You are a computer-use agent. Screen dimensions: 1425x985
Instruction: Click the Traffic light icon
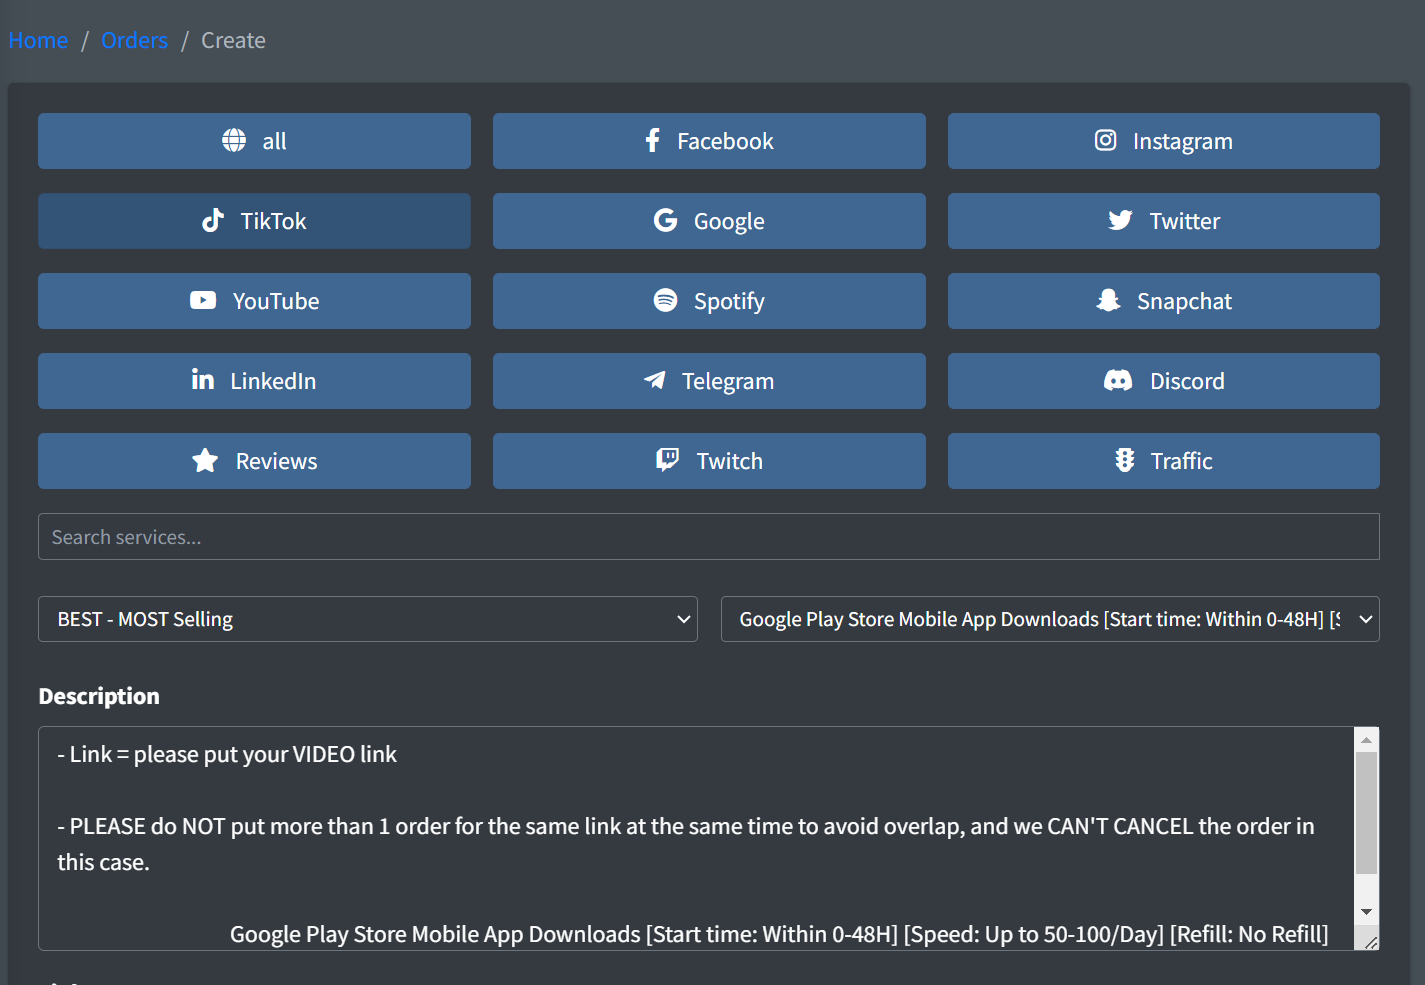(x=1125, y=460)
